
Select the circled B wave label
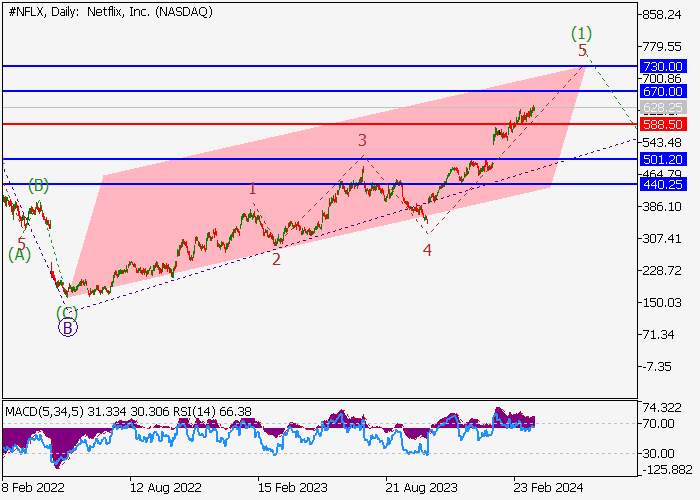coord(68,328)
